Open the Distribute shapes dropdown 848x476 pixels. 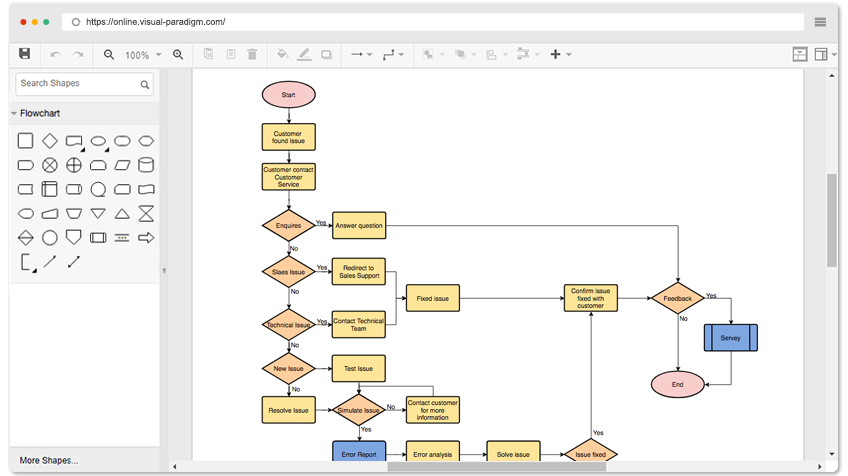[528, 54]
